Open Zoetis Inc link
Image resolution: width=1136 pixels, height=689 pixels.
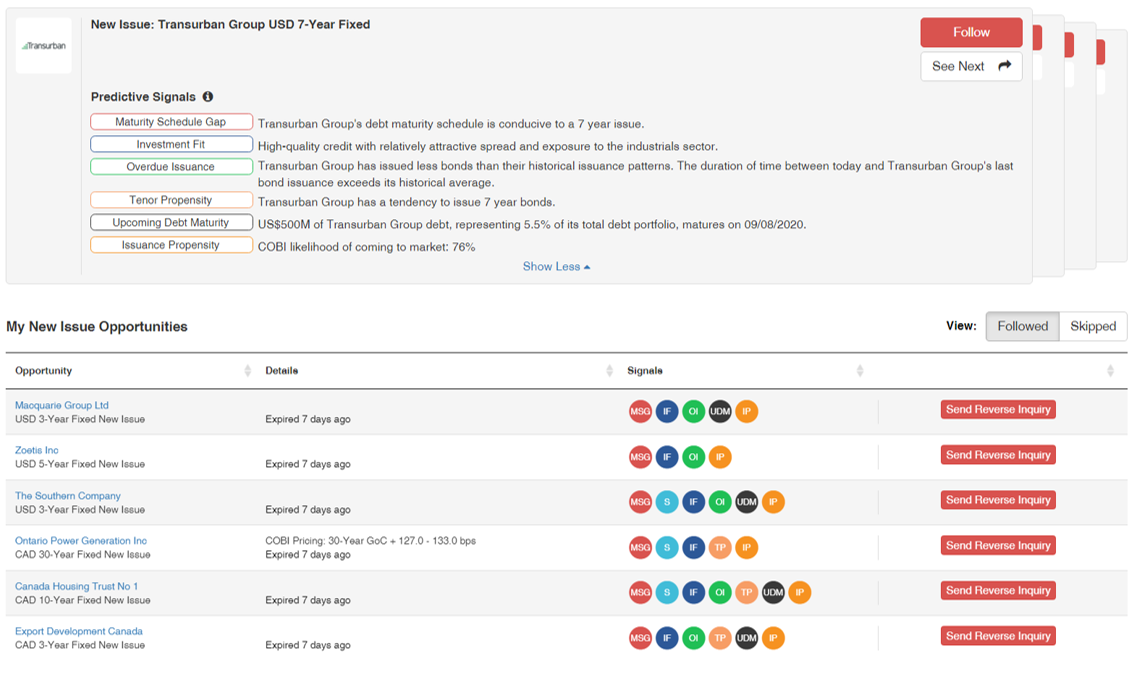[37, 450]
